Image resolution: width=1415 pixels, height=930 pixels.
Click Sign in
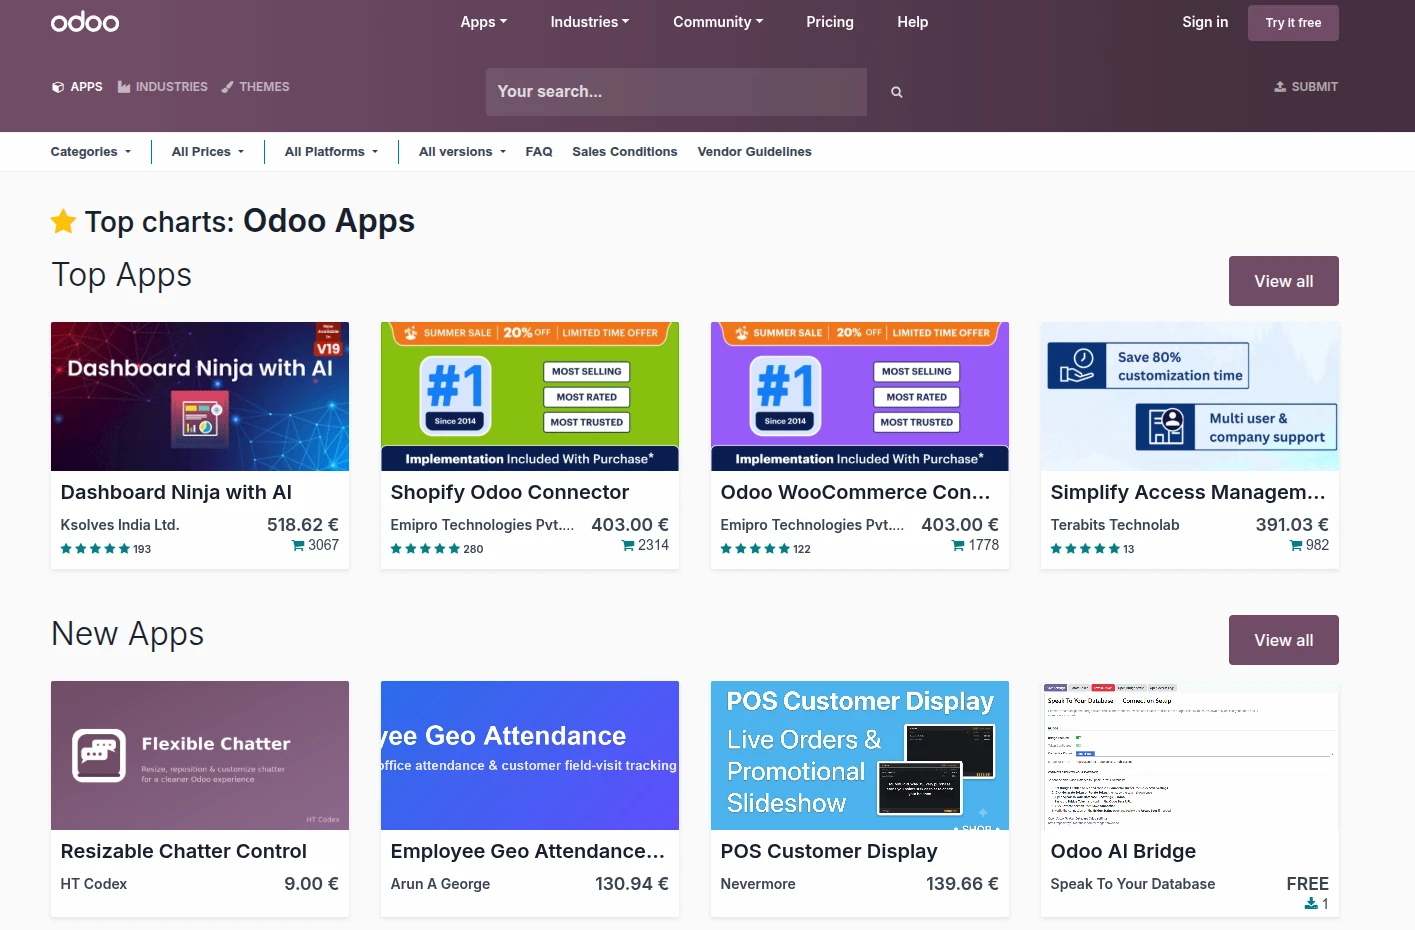(x=1205, y=22)
